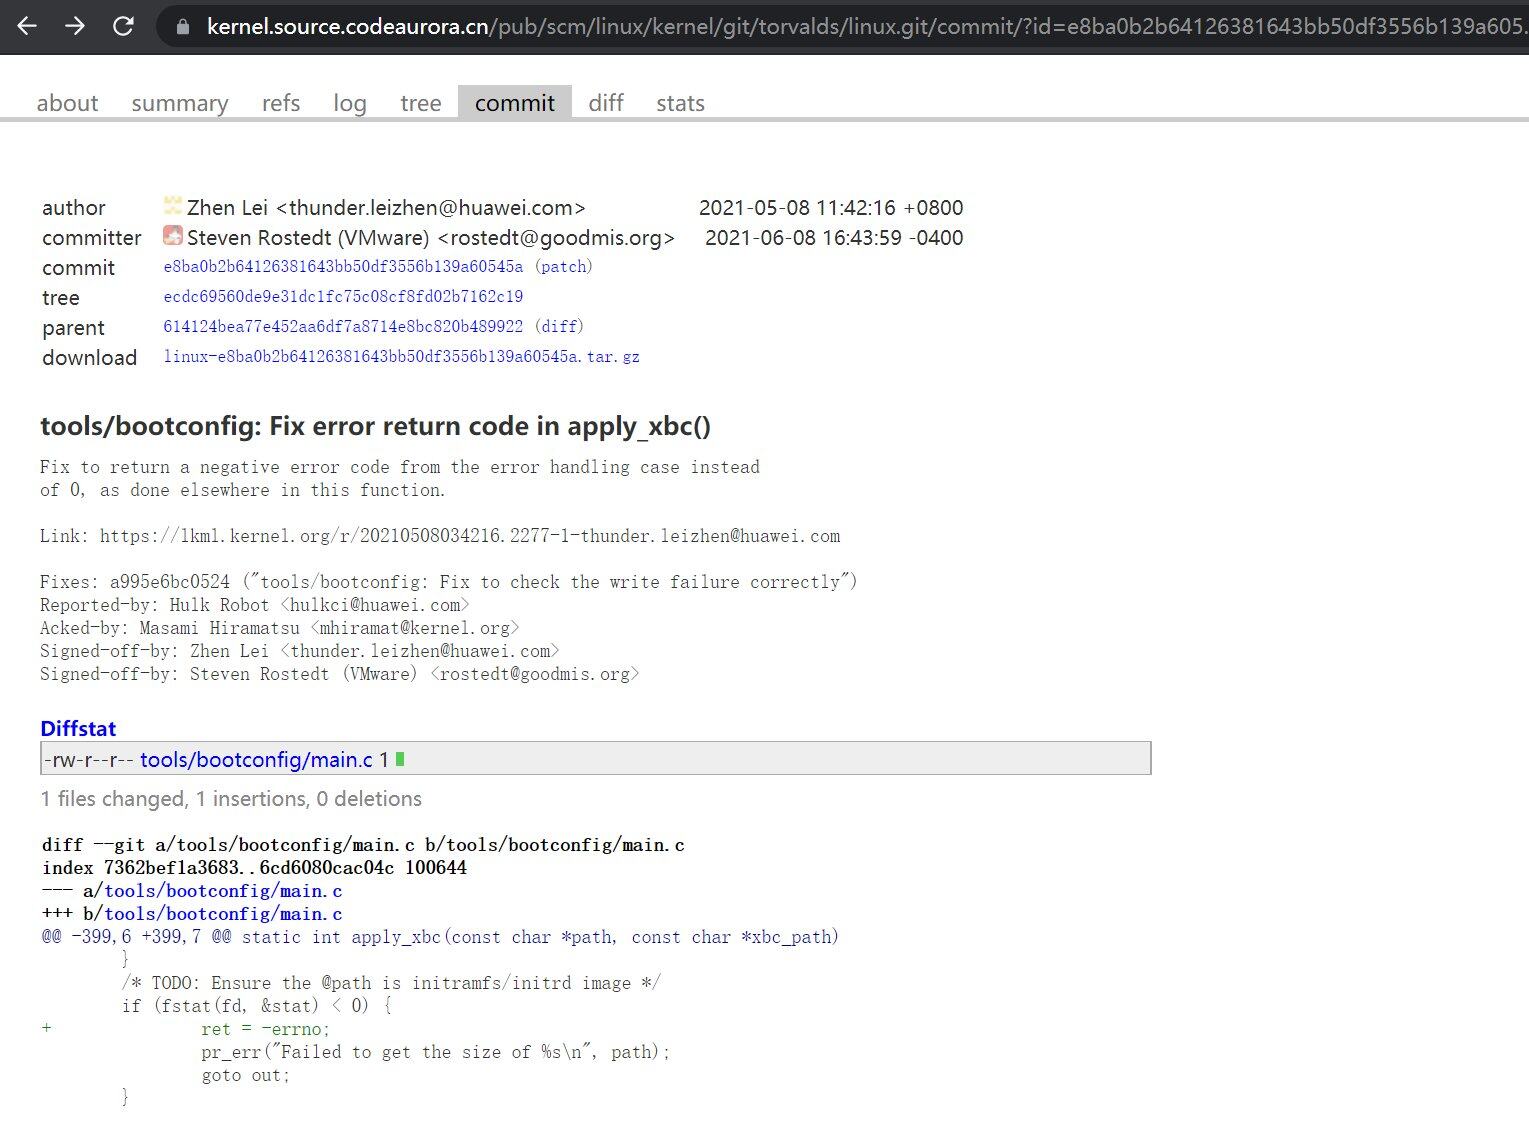The height and width of the screenshot is (1144, 1529).
Task: Switch to the log tab
Action: (x=350, y=103)
